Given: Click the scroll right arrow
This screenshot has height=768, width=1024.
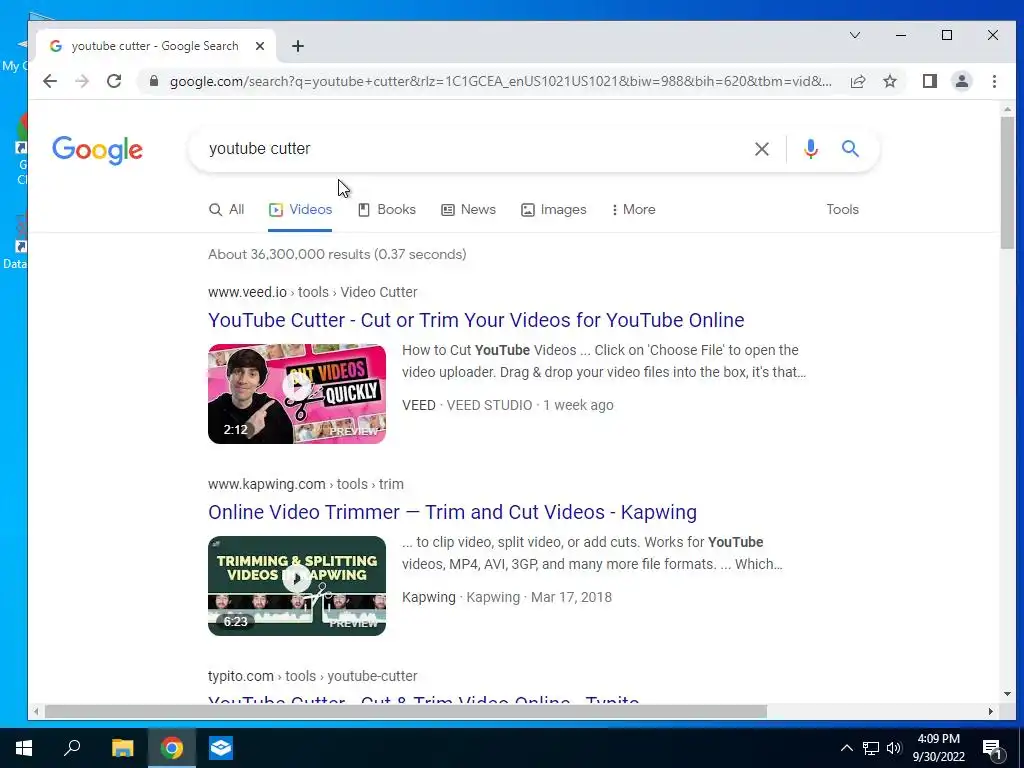Looking at the screenshot, I should 991,711.
